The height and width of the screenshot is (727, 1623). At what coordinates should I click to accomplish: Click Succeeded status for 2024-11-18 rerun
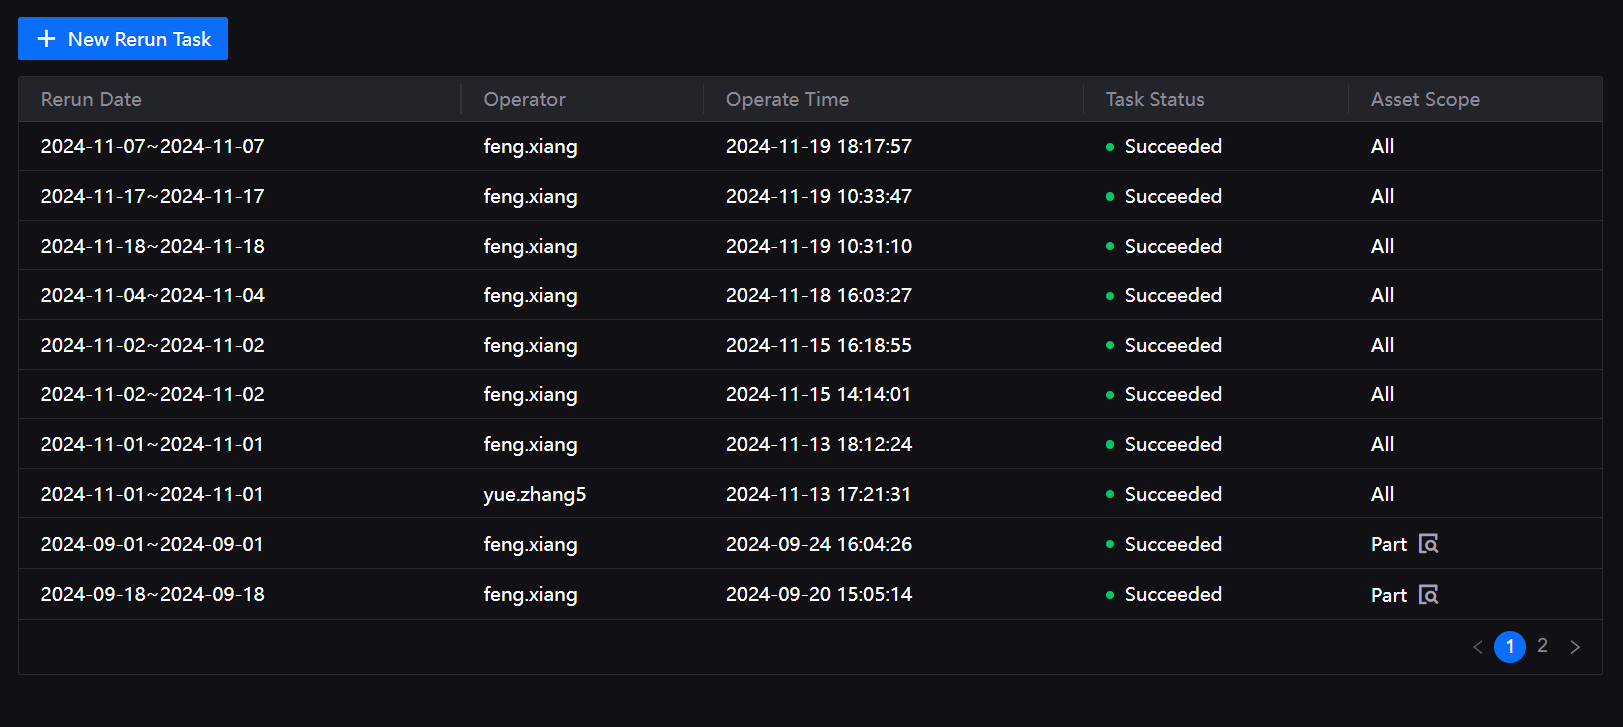click(1172, 246)
